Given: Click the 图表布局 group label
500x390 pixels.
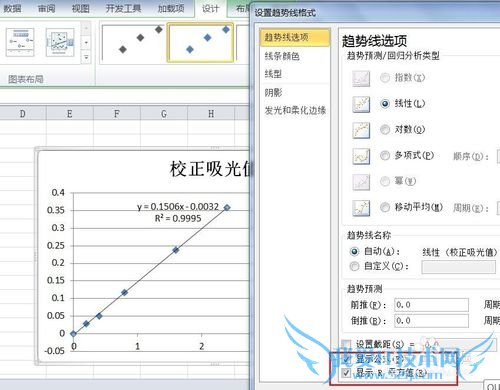Looking at the screenshot, I should [26, 79].
